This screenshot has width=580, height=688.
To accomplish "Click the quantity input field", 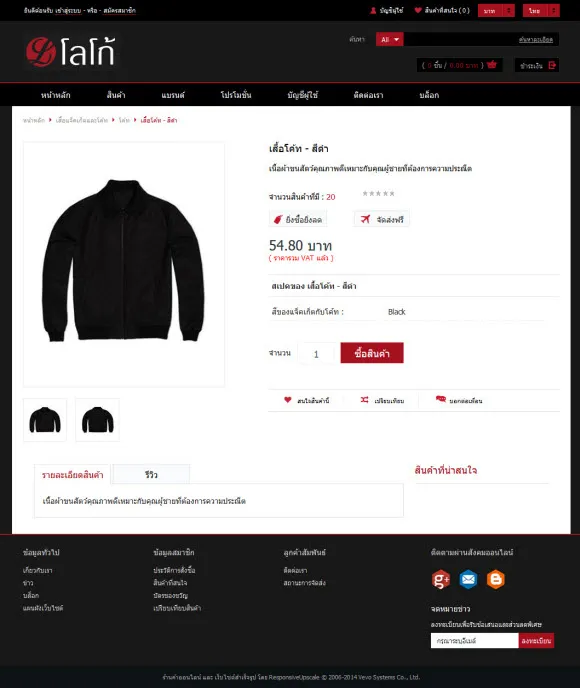I will pyautogui.click(x=316, y=354).
